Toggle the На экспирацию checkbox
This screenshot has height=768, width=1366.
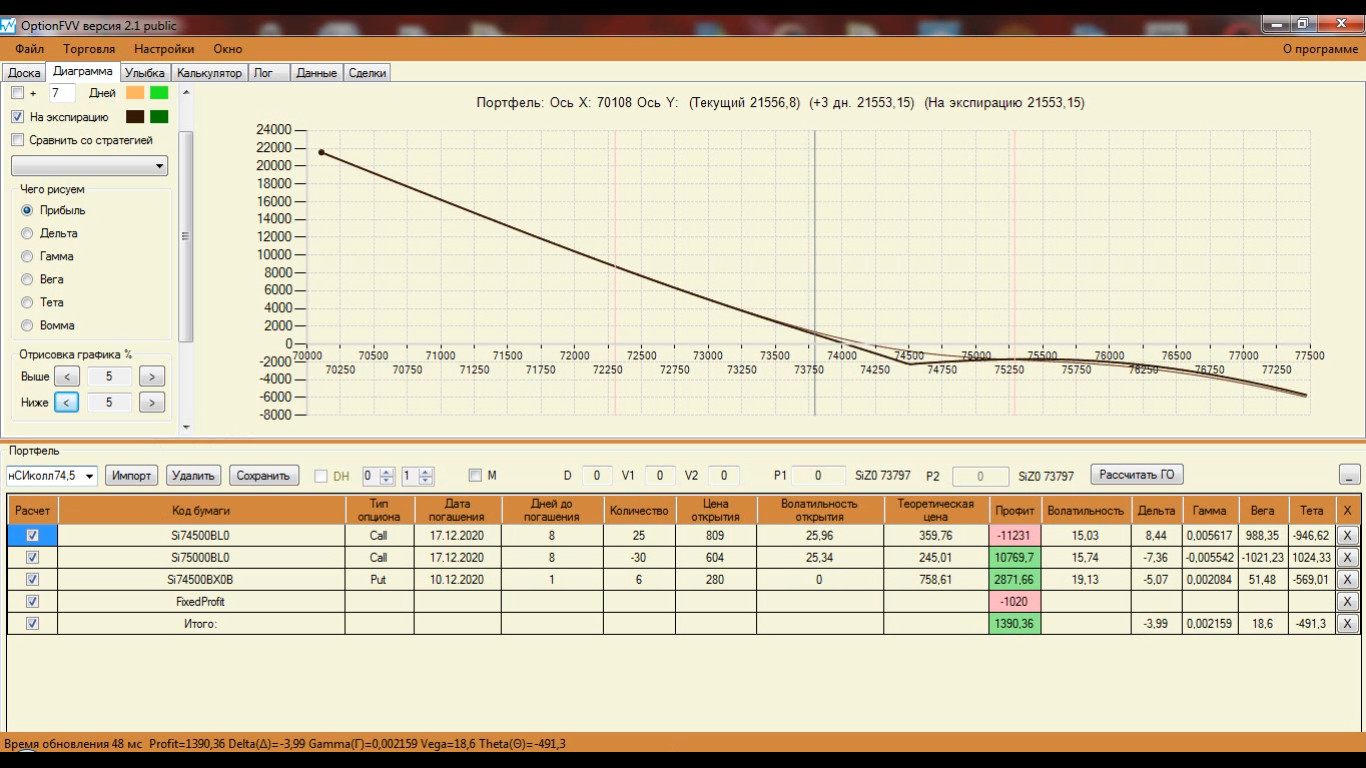click(17, 117)
